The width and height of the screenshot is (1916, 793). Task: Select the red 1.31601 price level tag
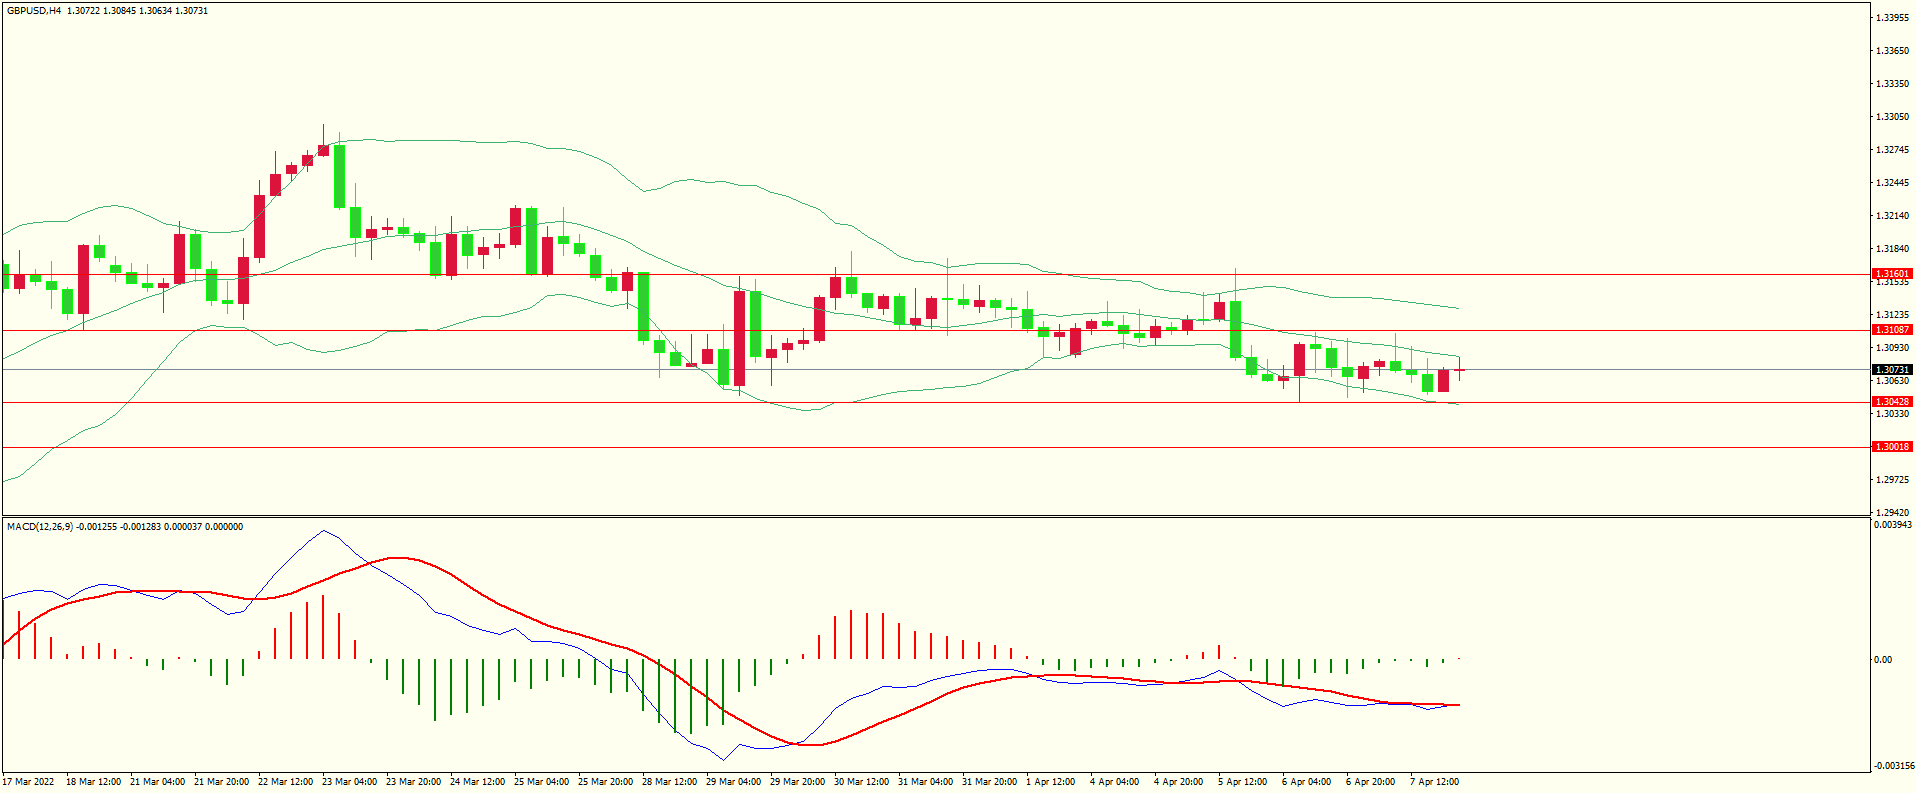coord(1891,274)
